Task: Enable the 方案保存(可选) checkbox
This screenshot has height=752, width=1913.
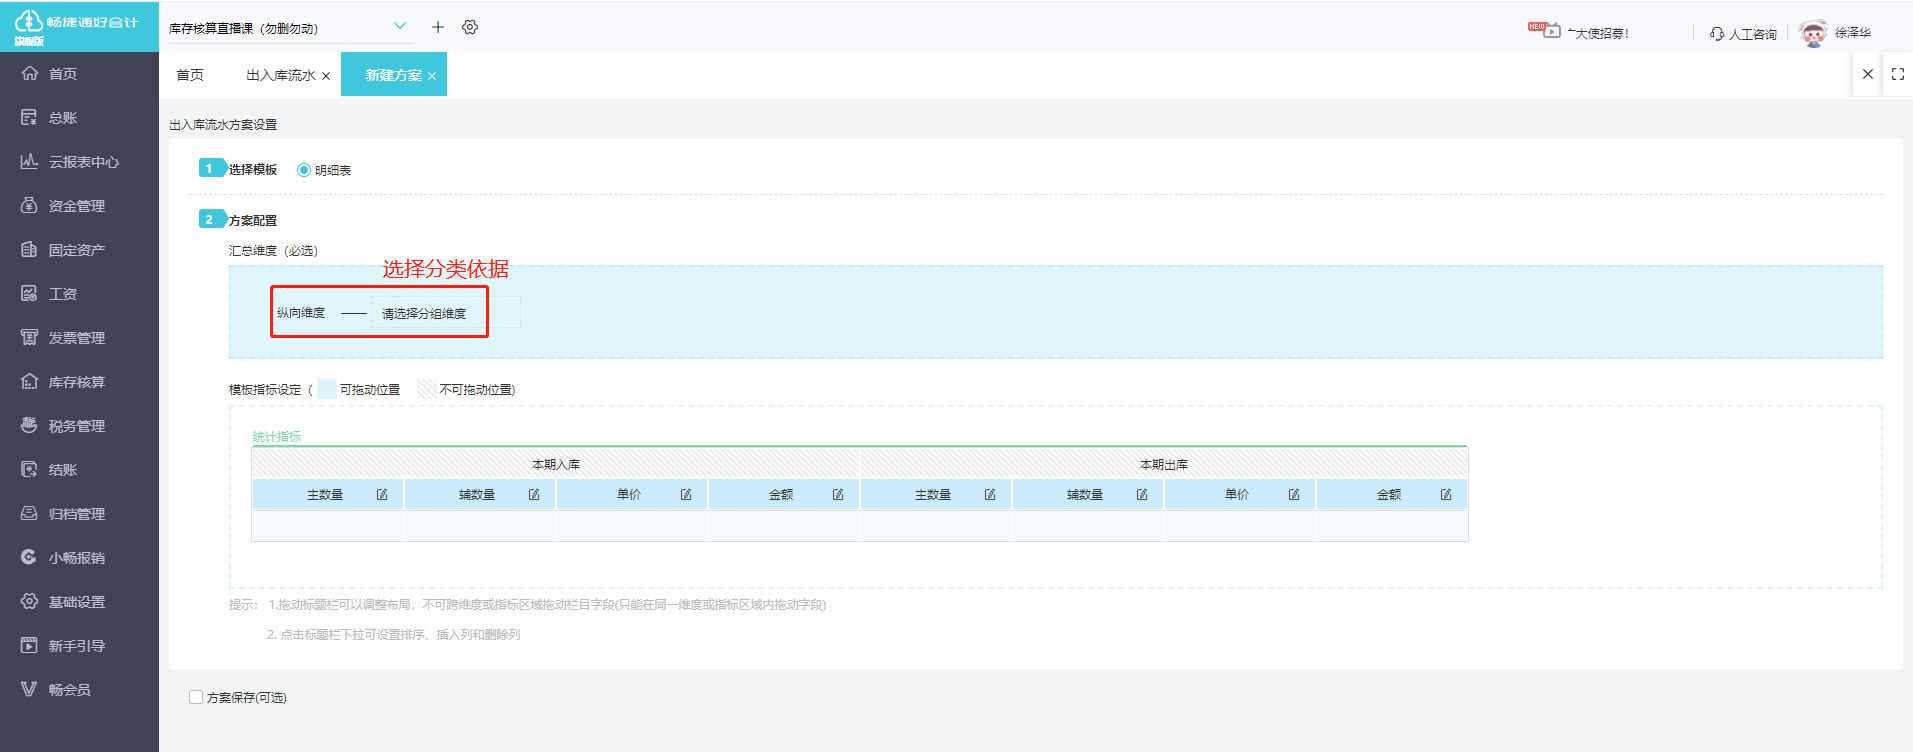Action: (196, 697)
